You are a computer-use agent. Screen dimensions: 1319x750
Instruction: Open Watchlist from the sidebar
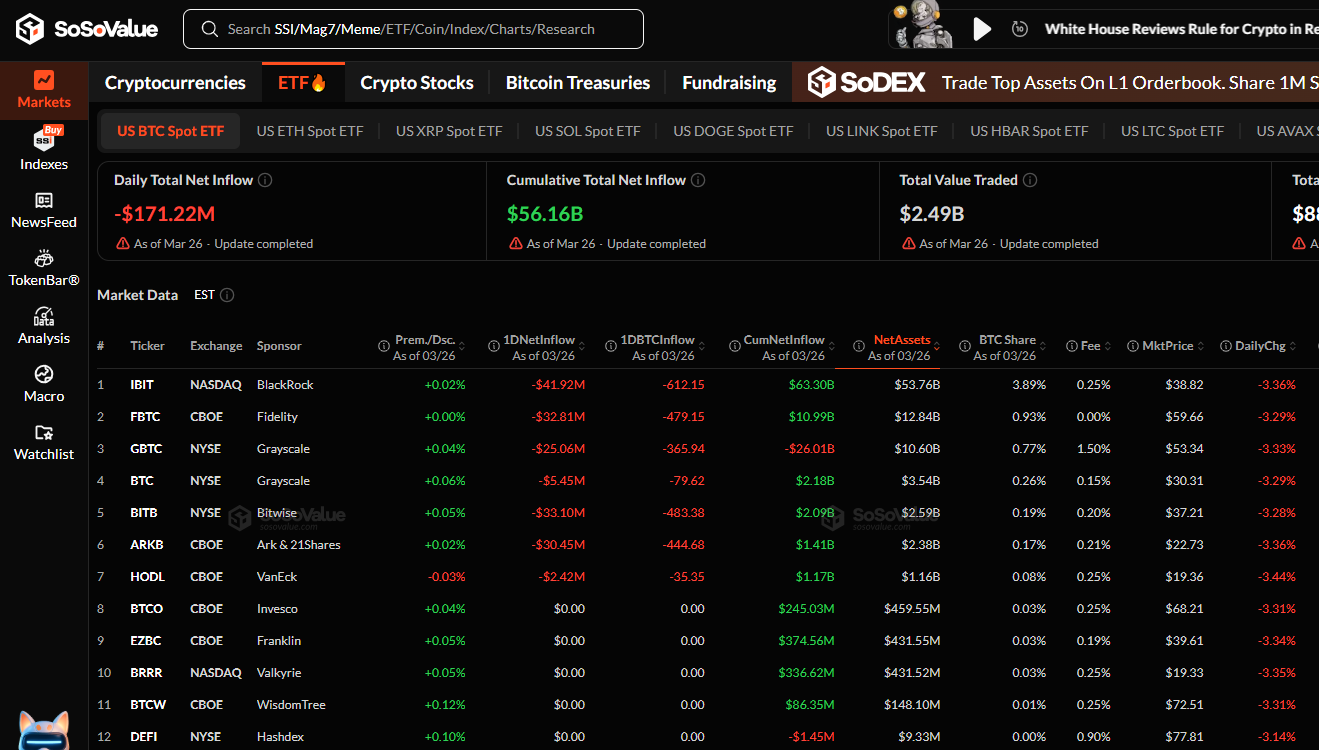tap(44, 442)
